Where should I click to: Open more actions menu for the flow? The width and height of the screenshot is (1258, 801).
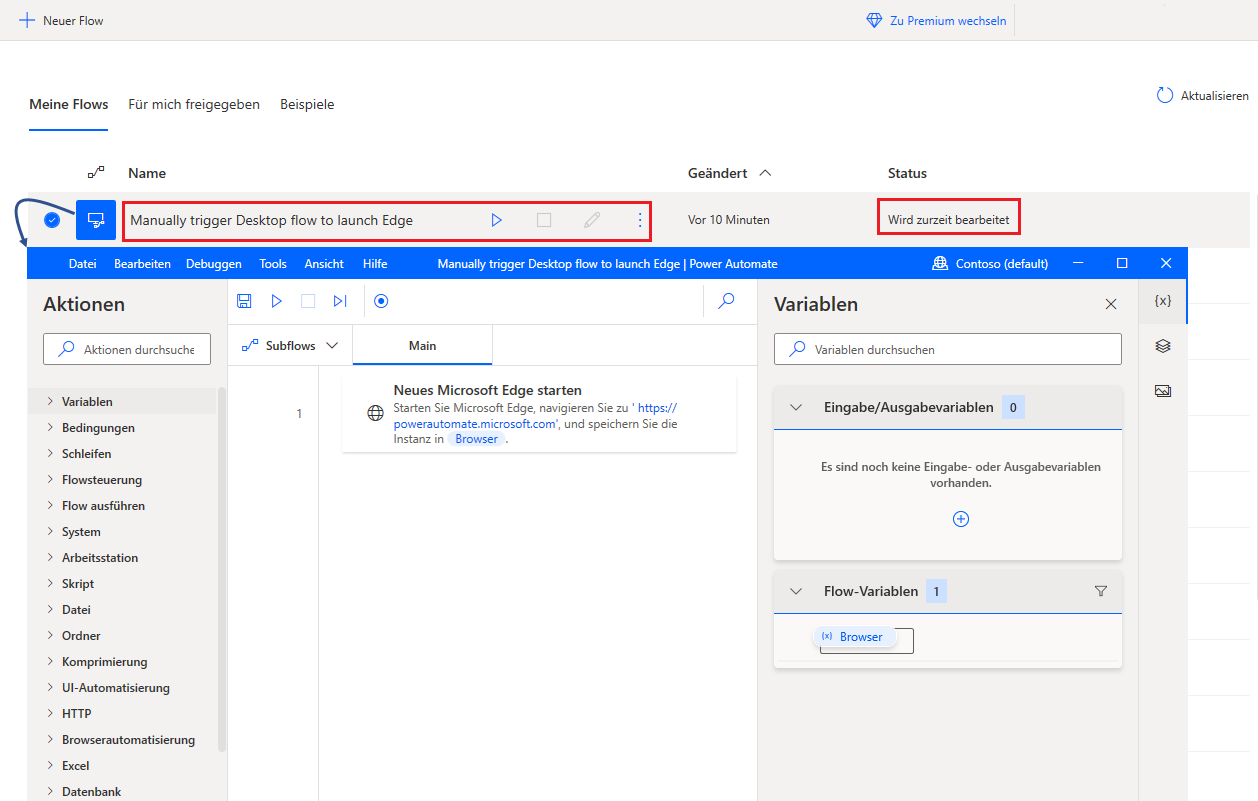click(640, 220)
